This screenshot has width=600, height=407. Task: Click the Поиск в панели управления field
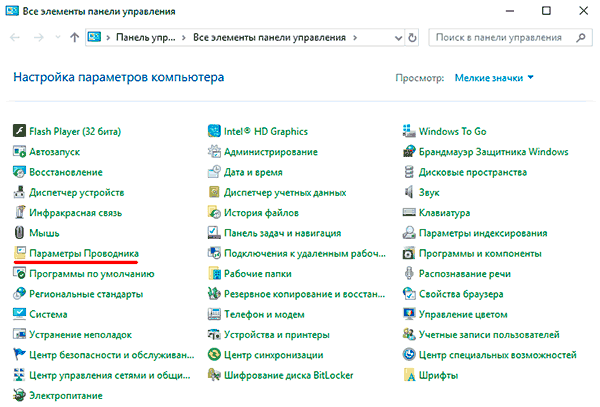(x=510, y=37)
